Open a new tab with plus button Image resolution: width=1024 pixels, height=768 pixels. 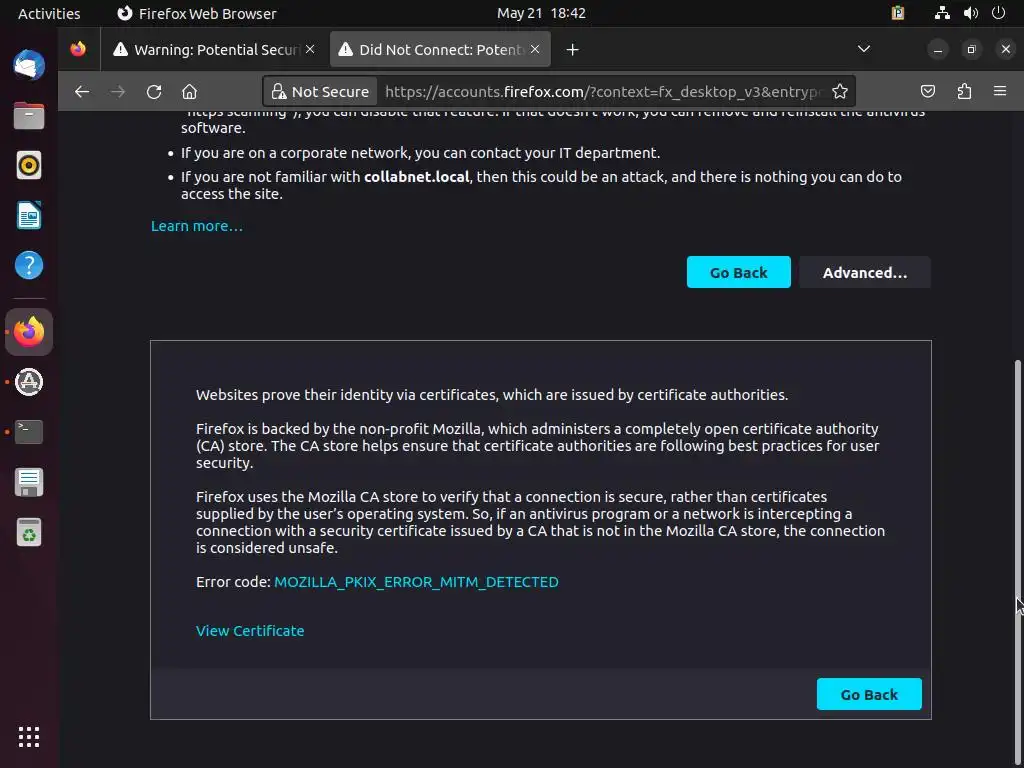[x=572, y=50]
